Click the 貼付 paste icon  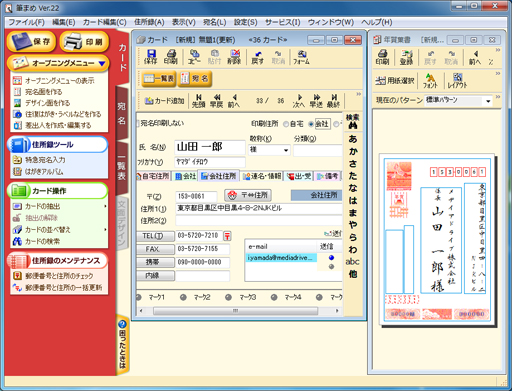[x=214, y=57]
